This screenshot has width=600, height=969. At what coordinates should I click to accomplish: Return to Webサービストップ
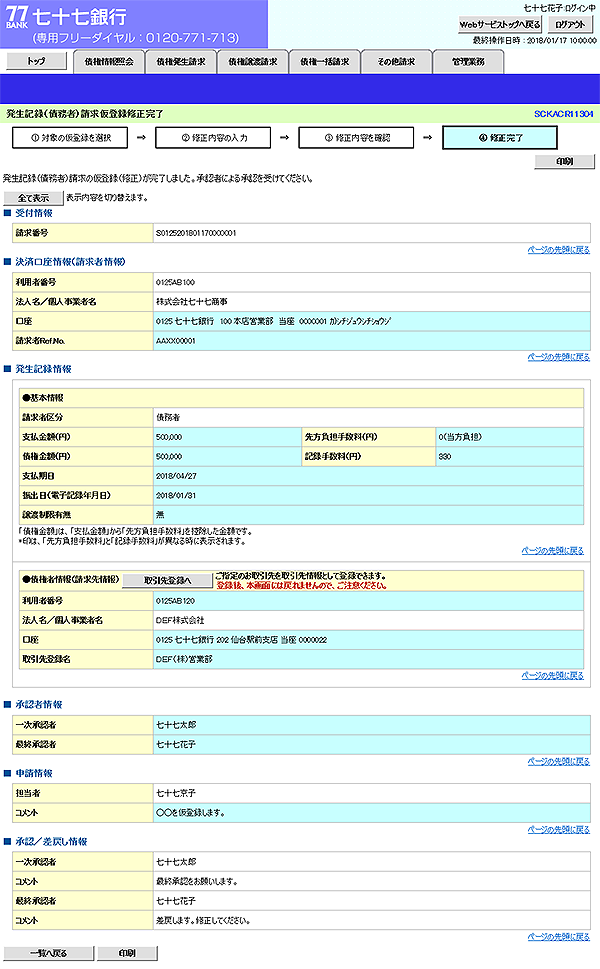[x=500, y=25]
